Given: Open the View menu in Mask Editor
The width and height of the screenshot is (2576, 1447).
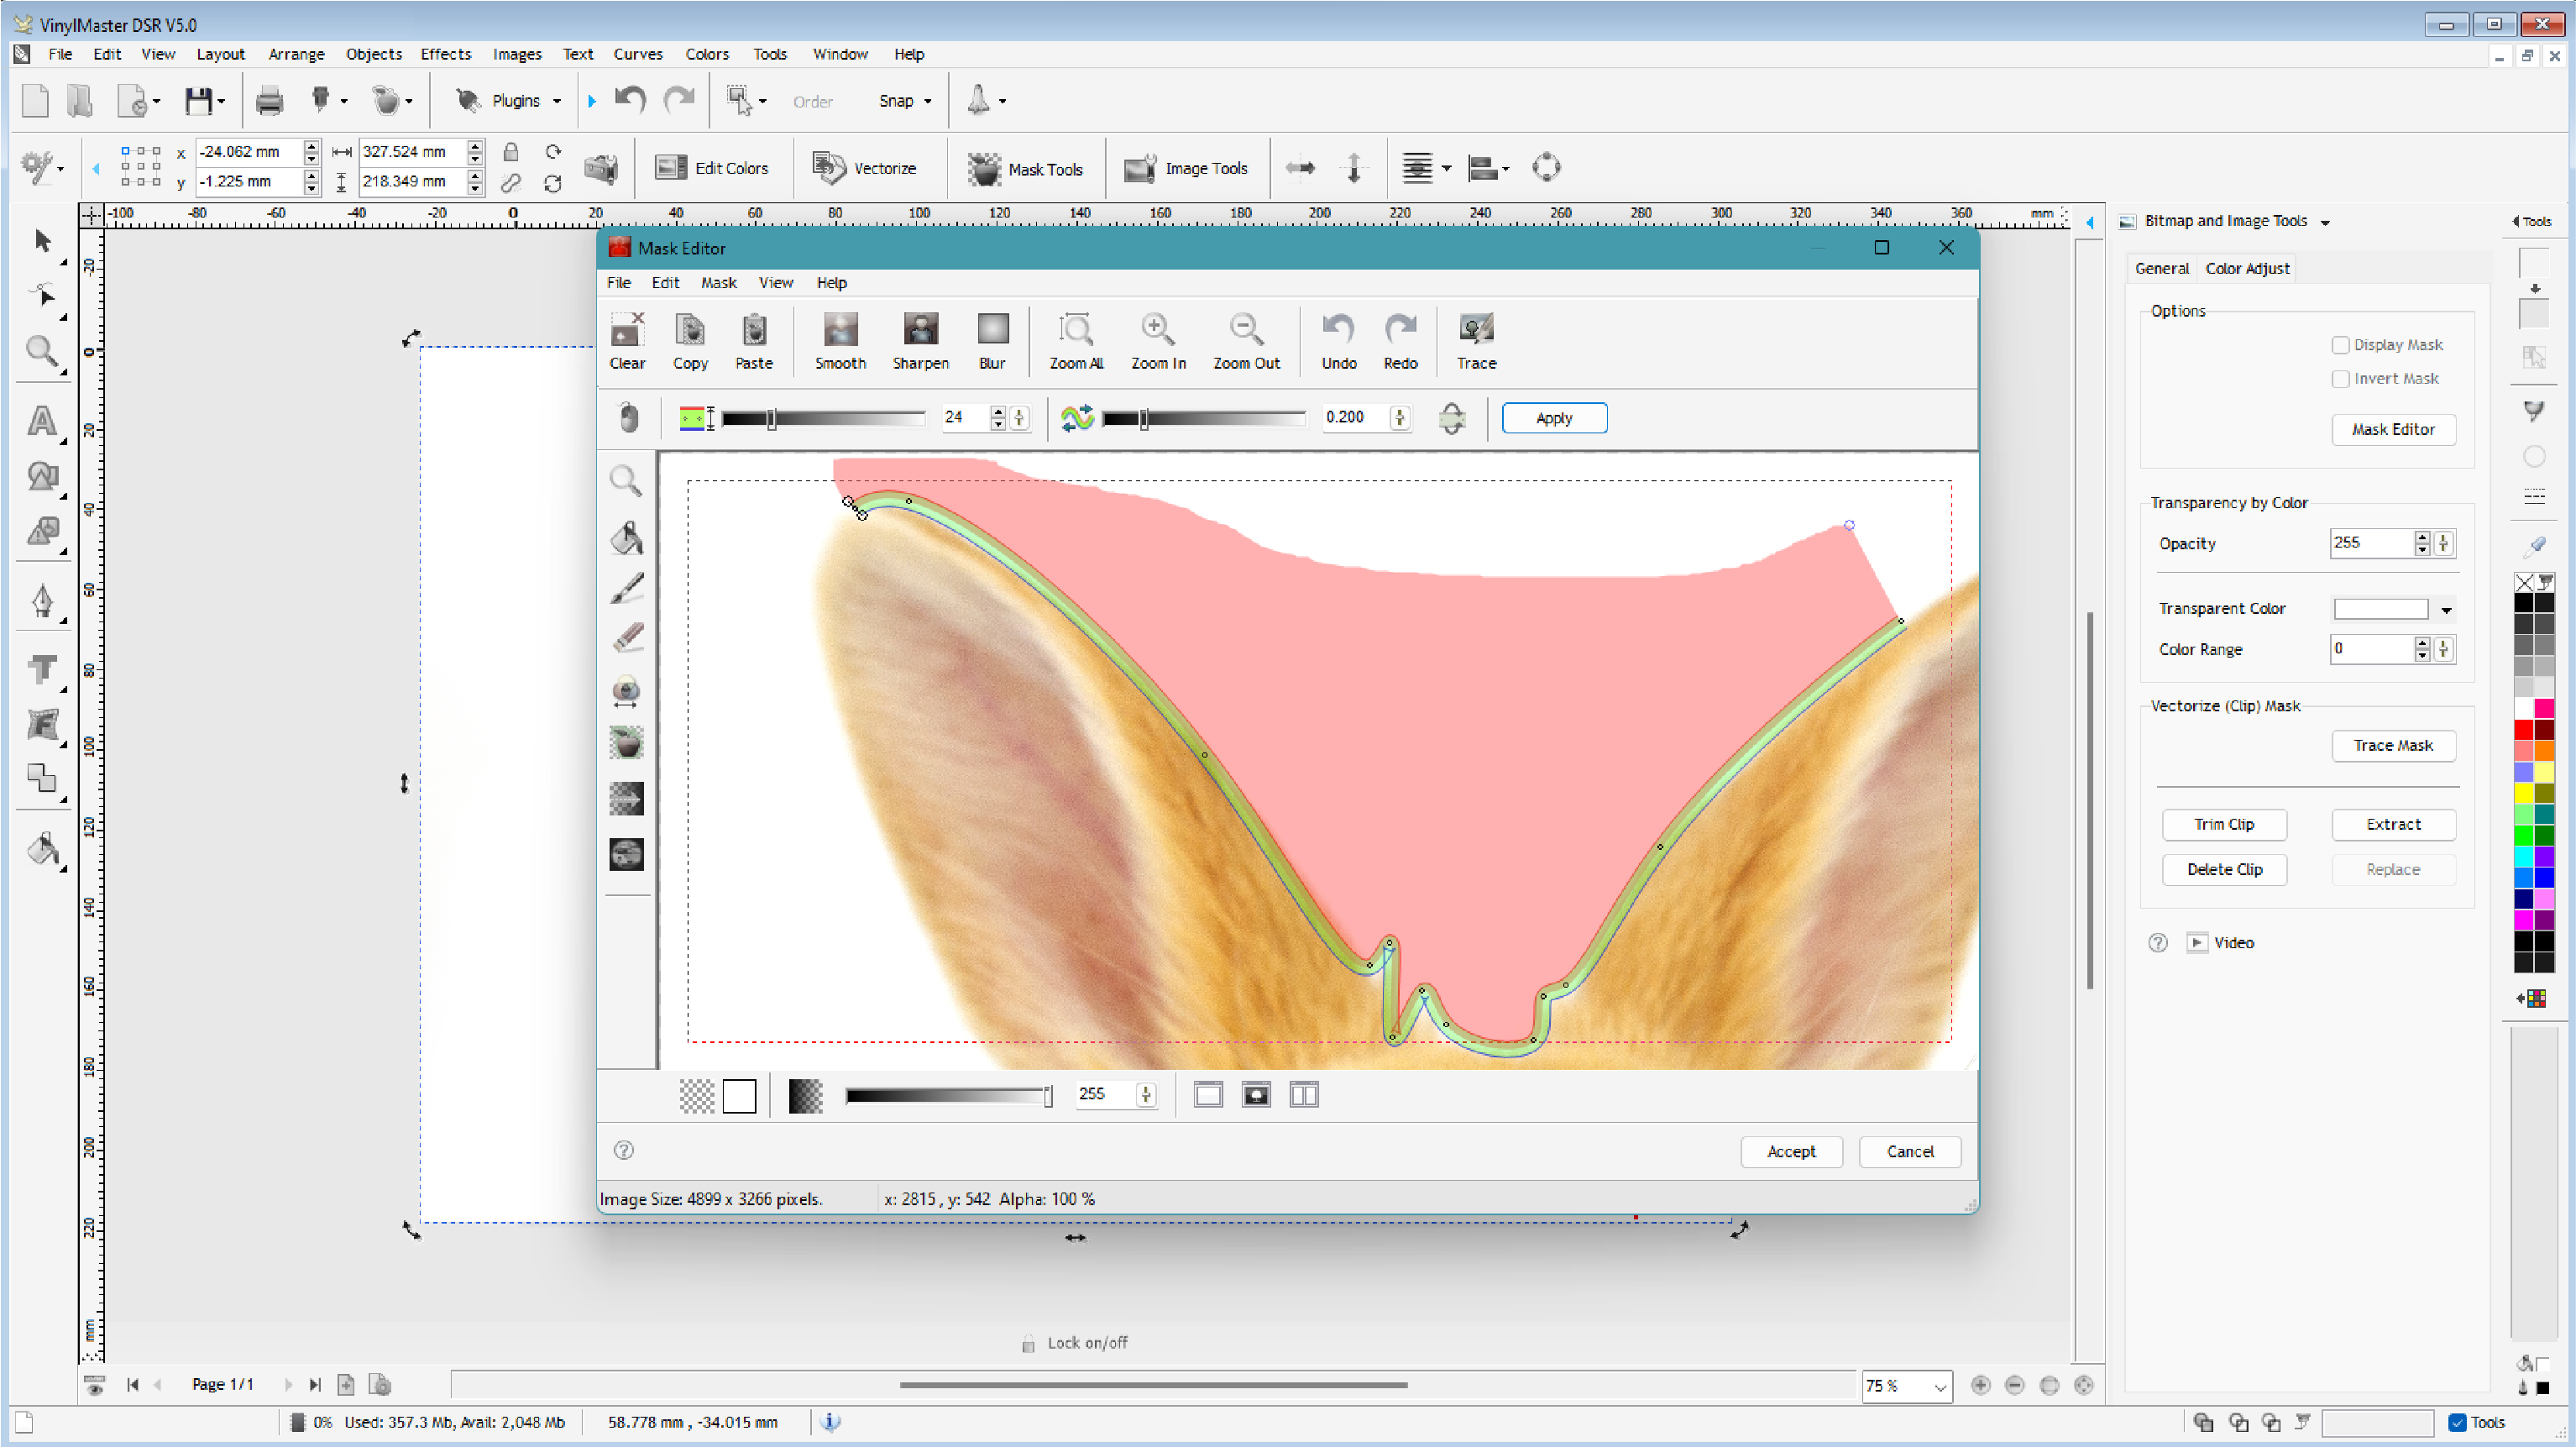Looking at the screenshot, I should coord(775,283).
